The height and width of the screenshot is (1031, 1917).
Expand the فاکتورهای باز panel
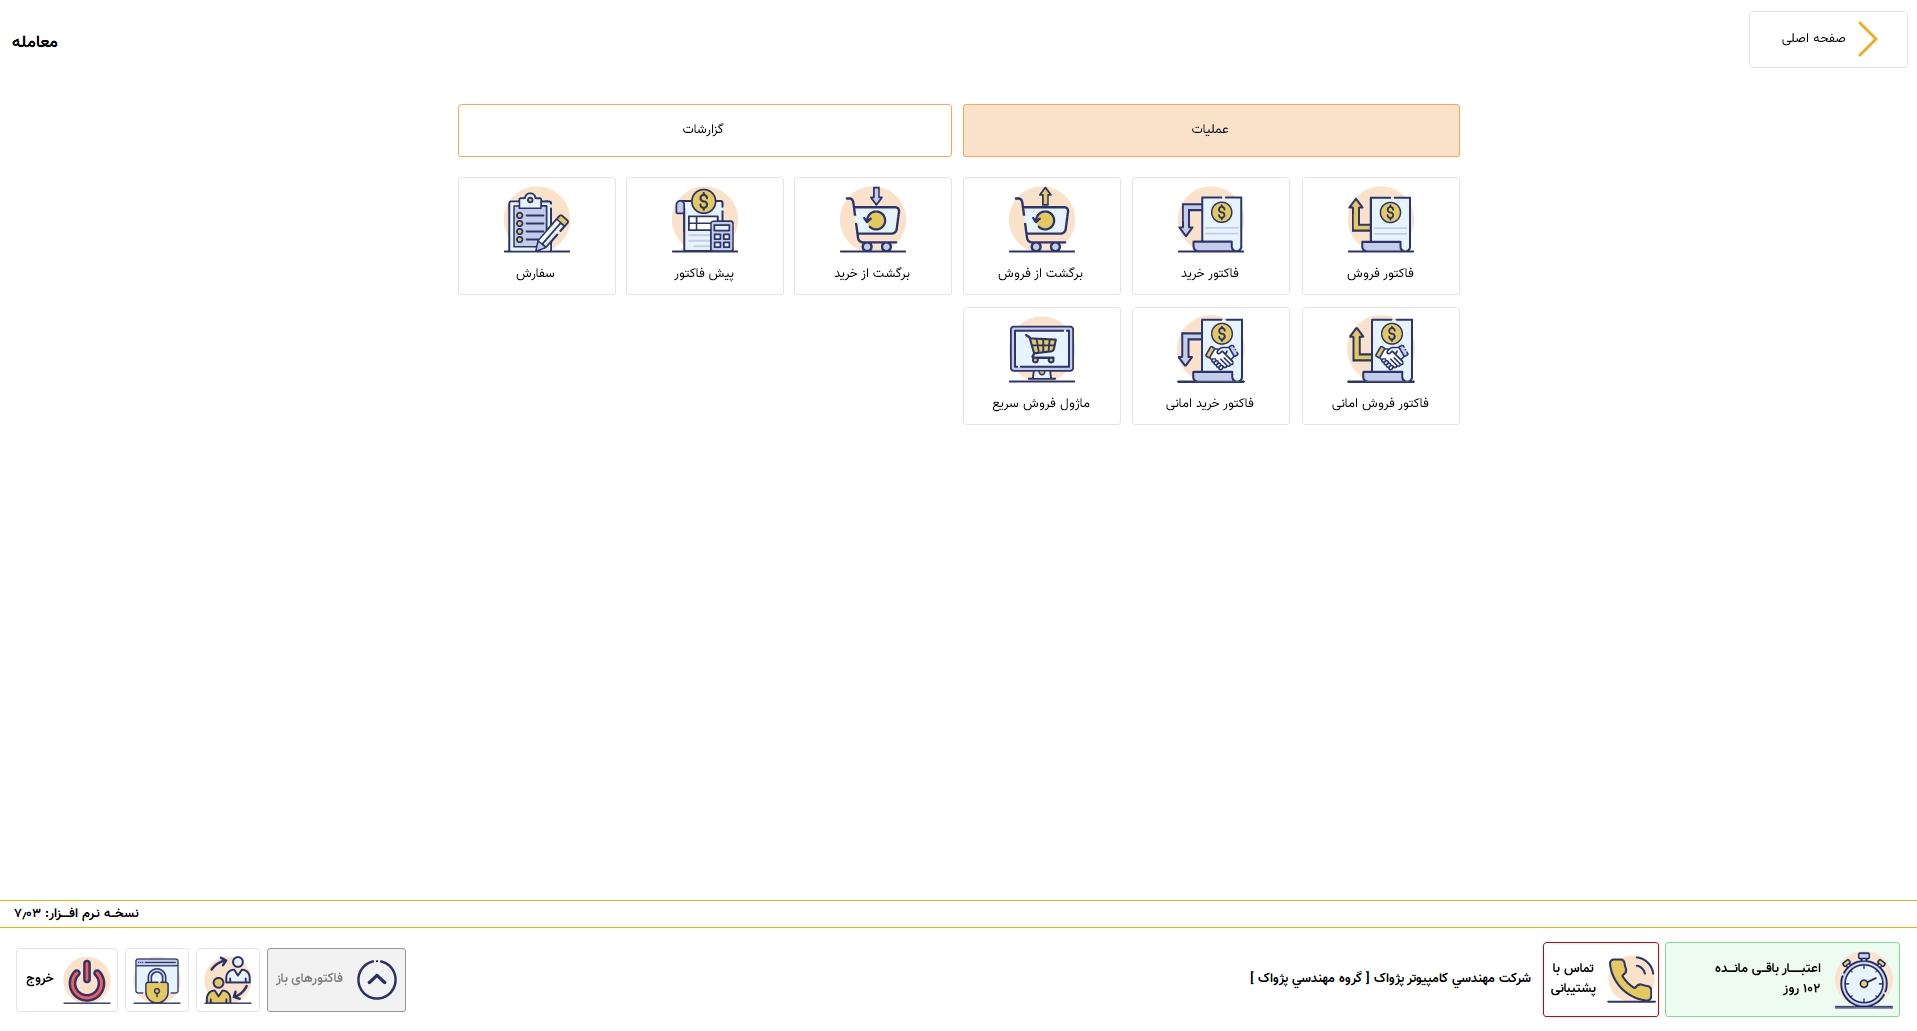point(336,980)
